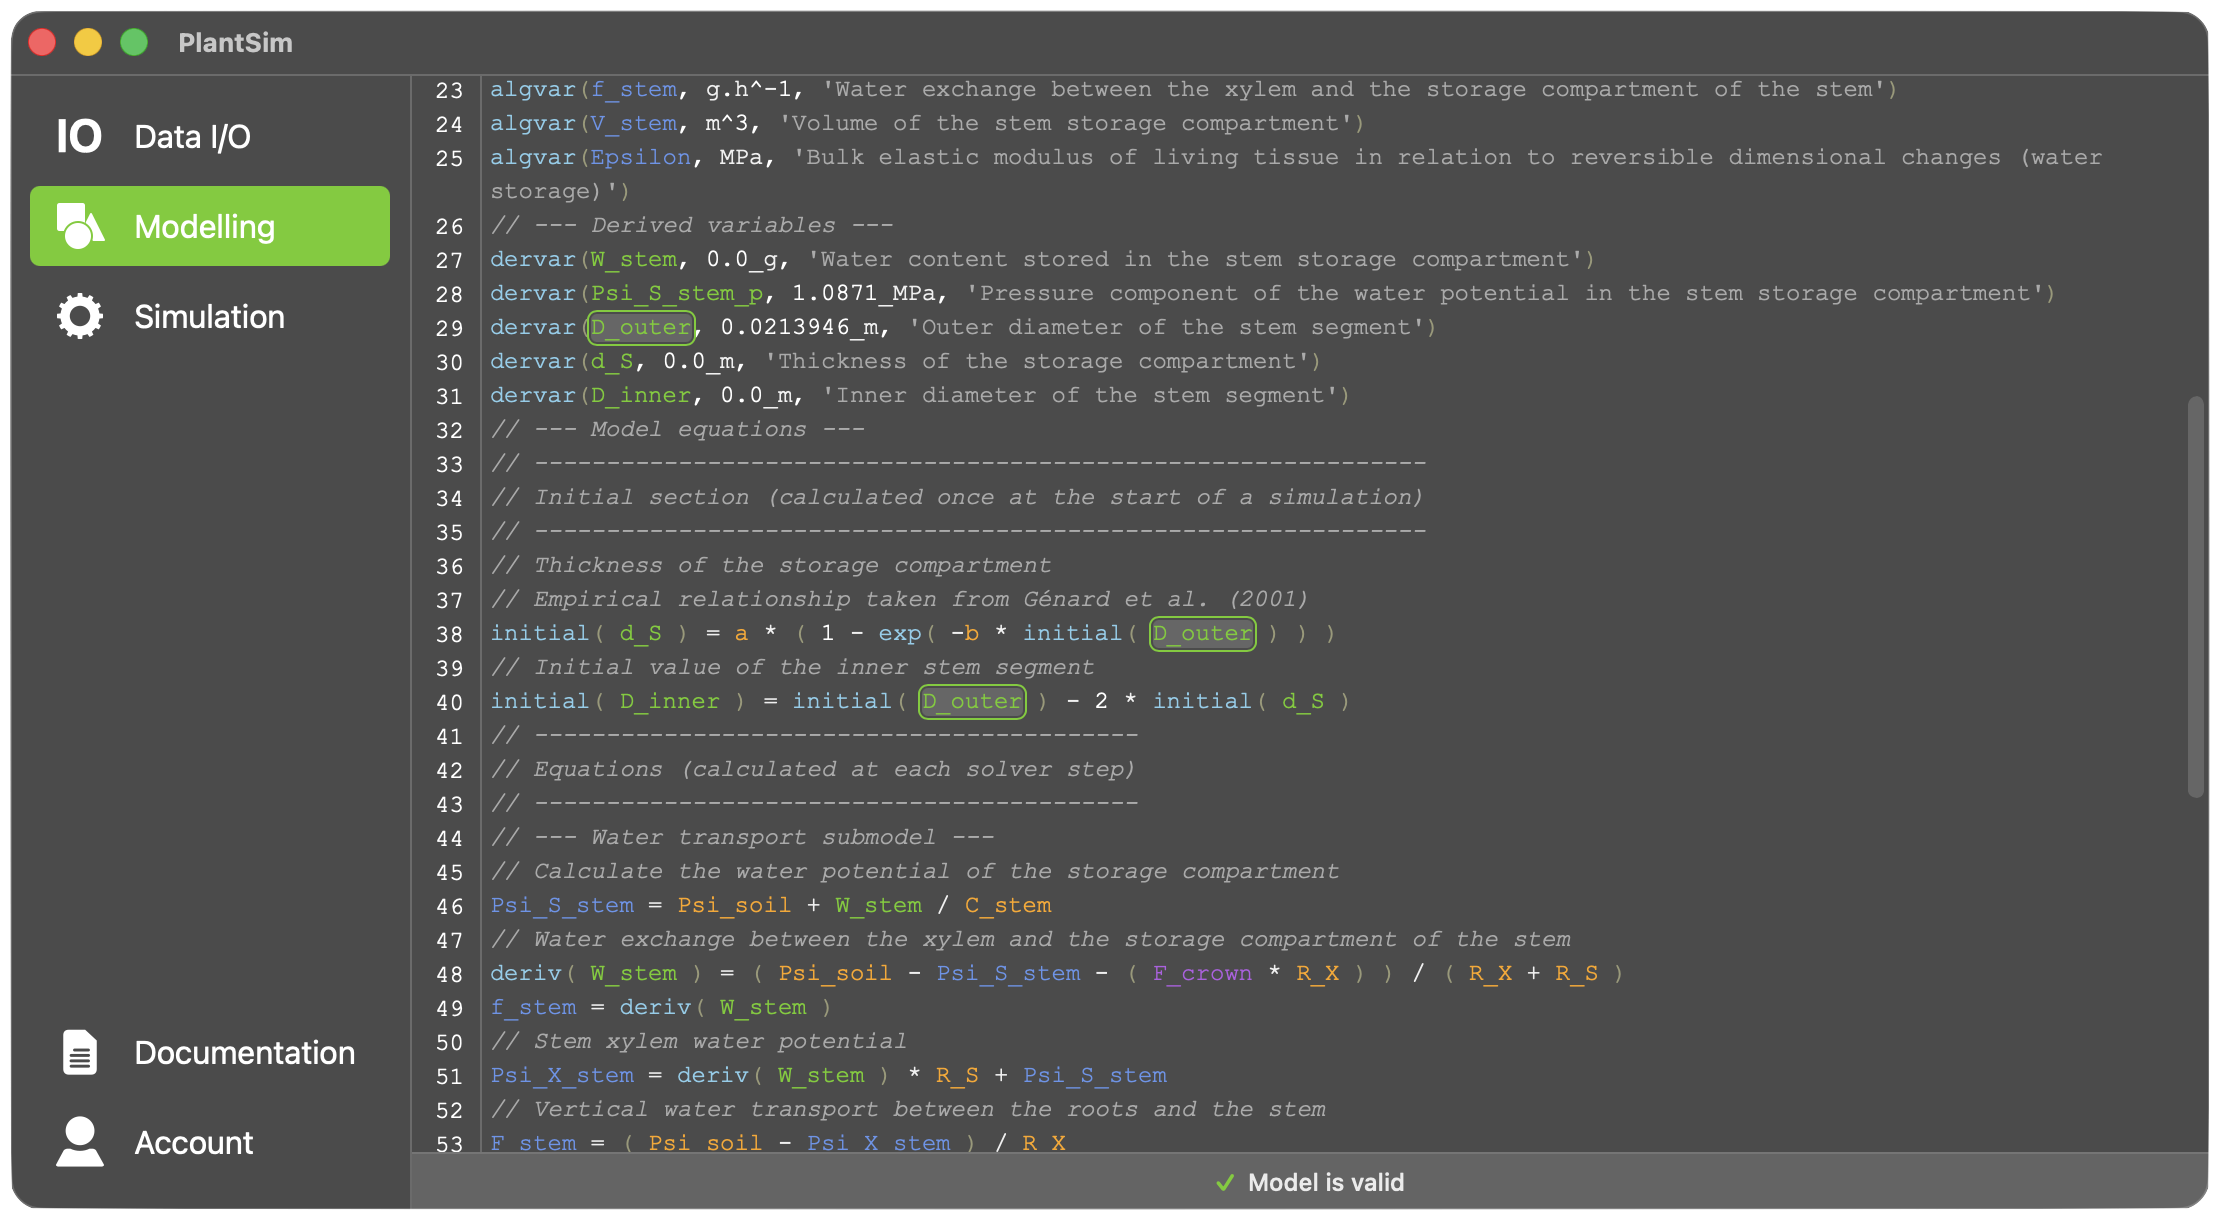The height and width of the screenshot is (1222, 2222).
Task: Click the W_stem variable on line 48
Action: [x=633, y=973]
